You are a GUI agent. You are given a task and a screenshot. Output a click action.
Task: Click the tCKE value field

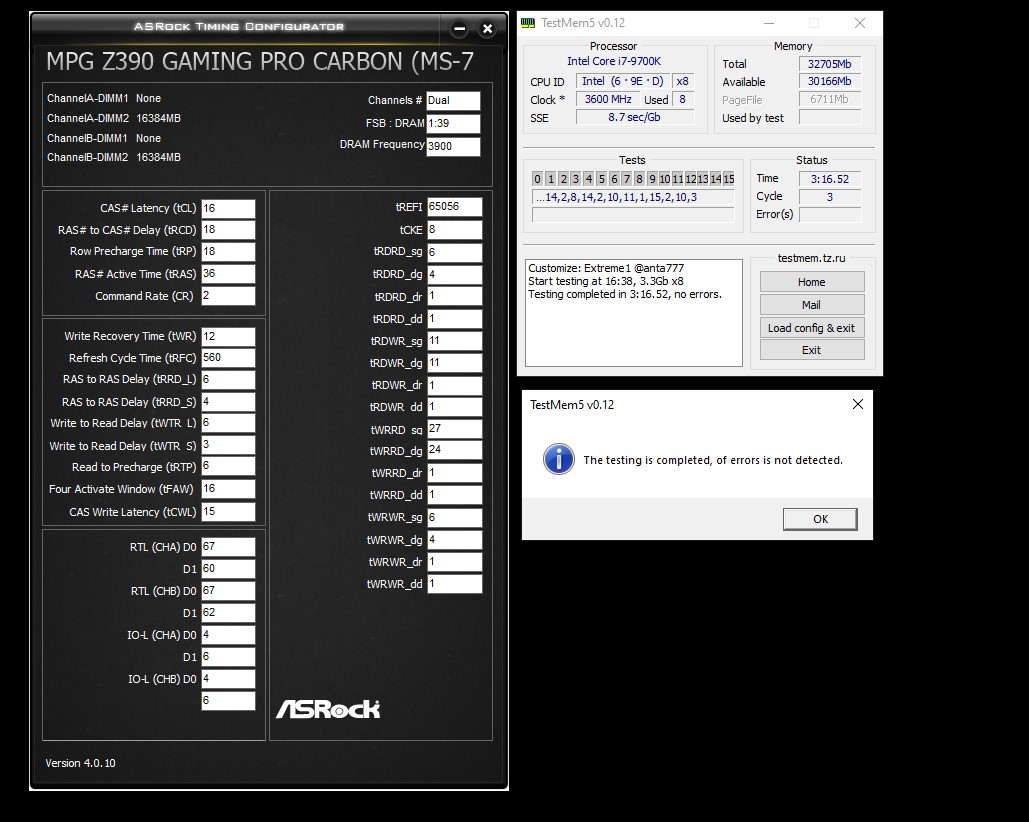454,230
